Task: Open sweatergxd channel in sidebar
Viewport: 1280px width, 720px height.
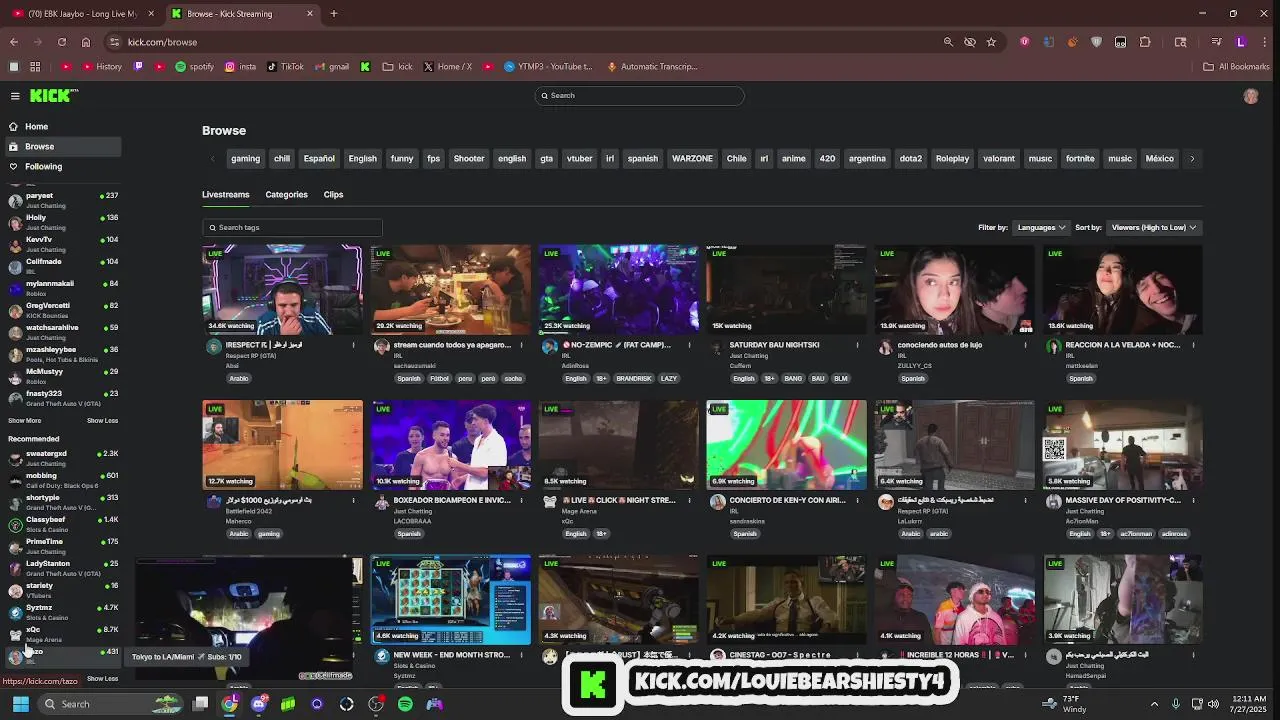Action: point(63,458)
